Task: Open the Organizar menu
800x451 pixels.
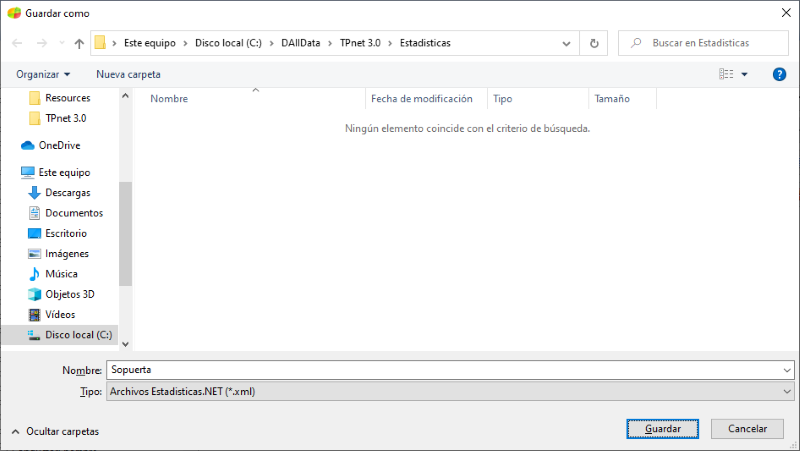Action: [43, 74]
